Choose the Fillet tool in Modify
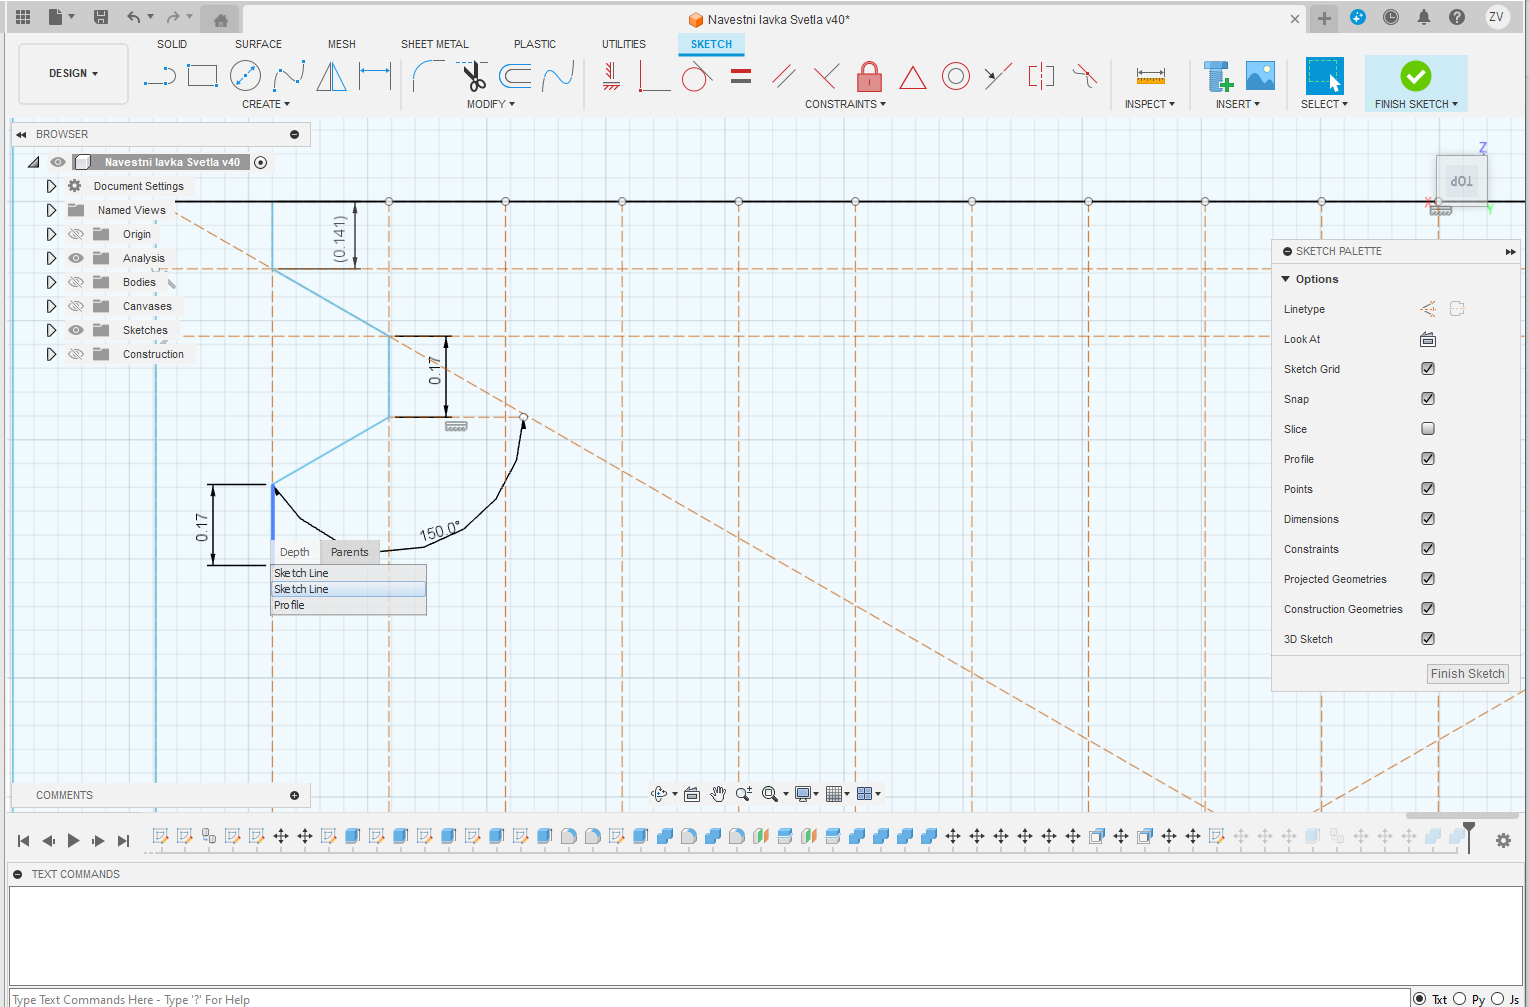 click(428, 77)
